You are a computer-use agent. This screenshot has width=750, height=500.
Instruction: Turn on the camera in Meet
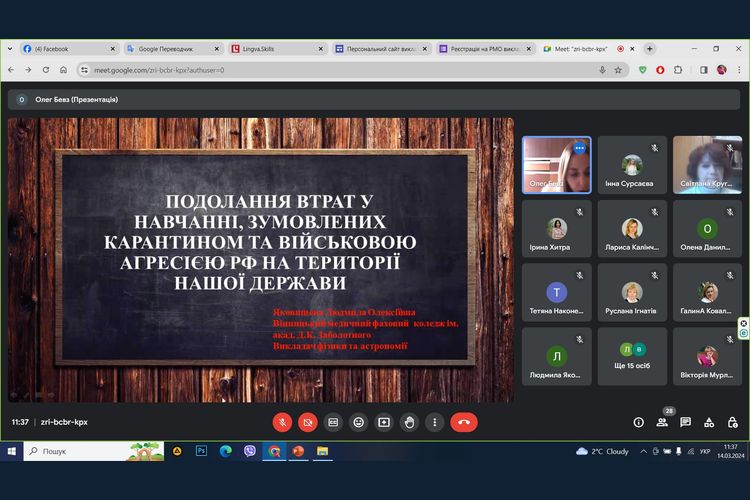tap(307, 422)
